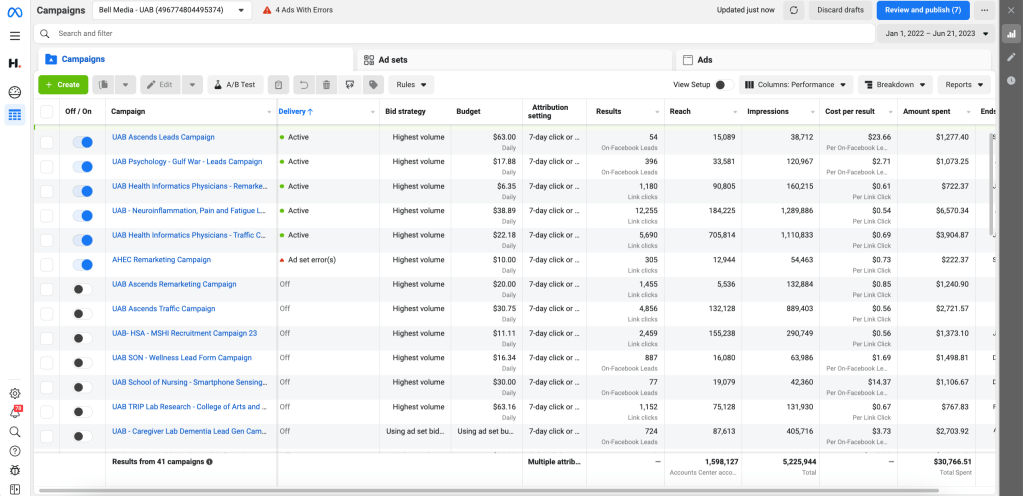Enable the View Setup toggle
The image size is (1023, 496).
(724, 85)
